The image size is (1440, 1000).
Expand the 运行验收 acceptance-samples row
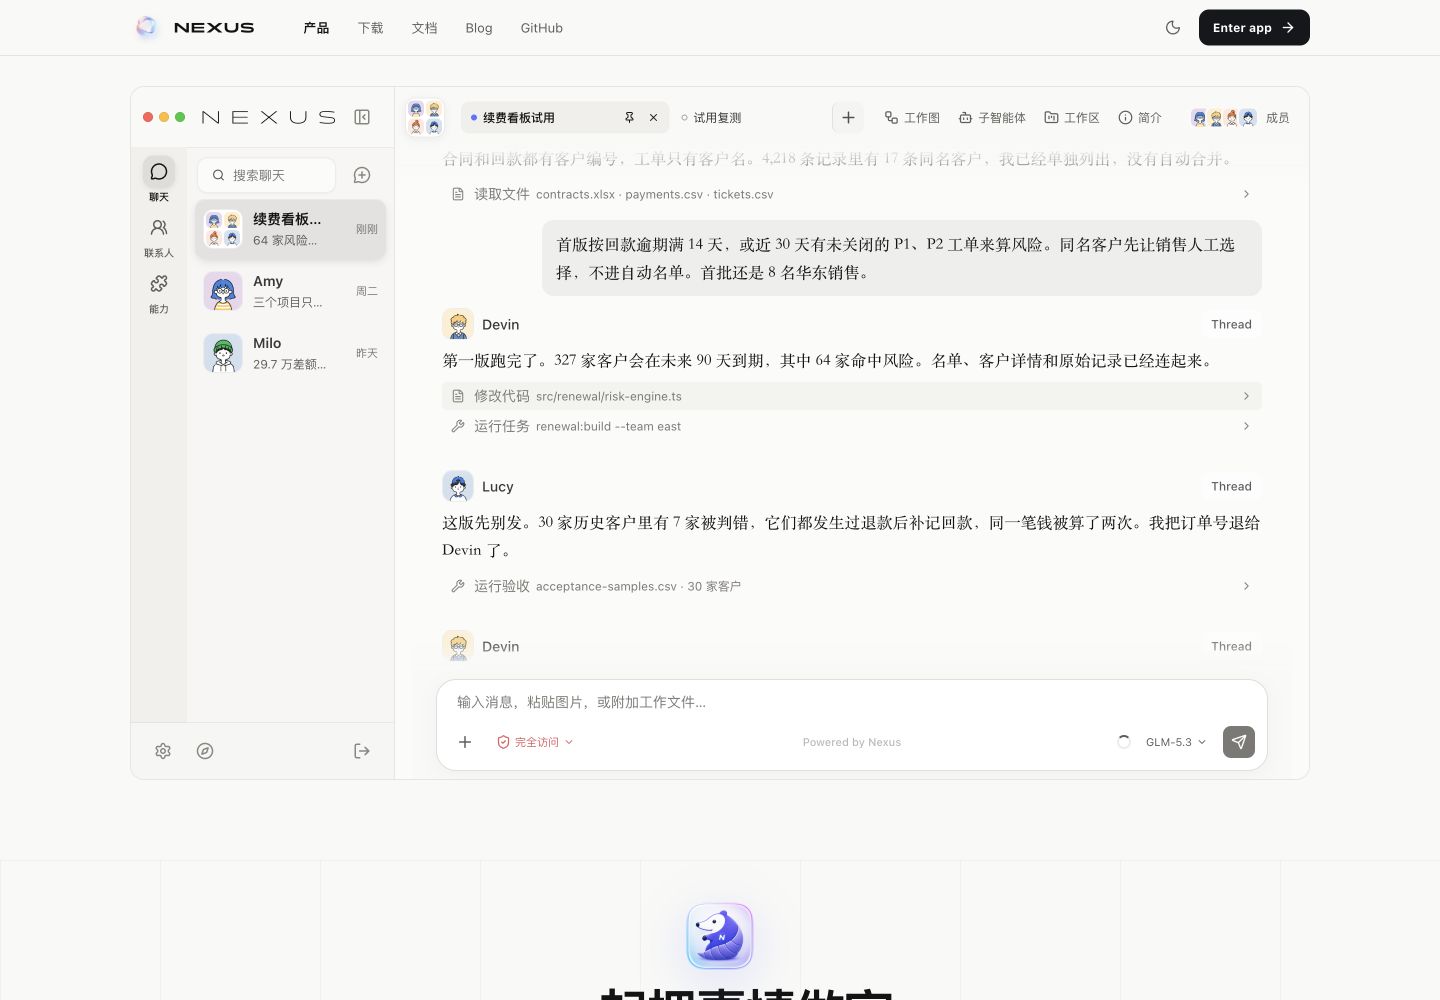[x=852, y=586]
